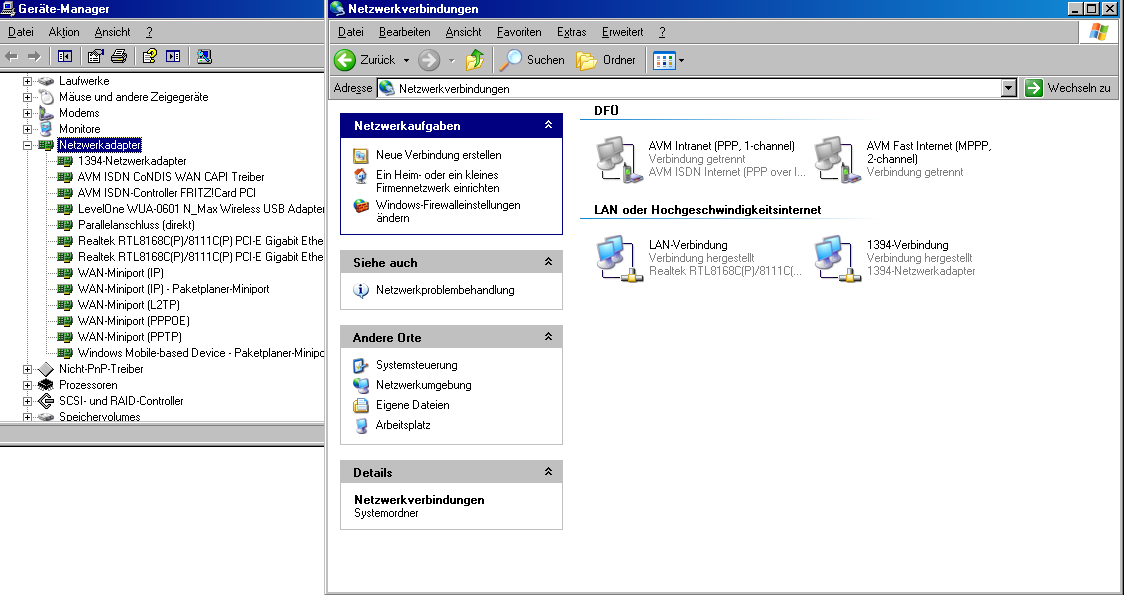The width and height of the screenshot is (1124, 595).
Task: Collapse the Andere Orte panel chevron
Action: click(548, 337)
